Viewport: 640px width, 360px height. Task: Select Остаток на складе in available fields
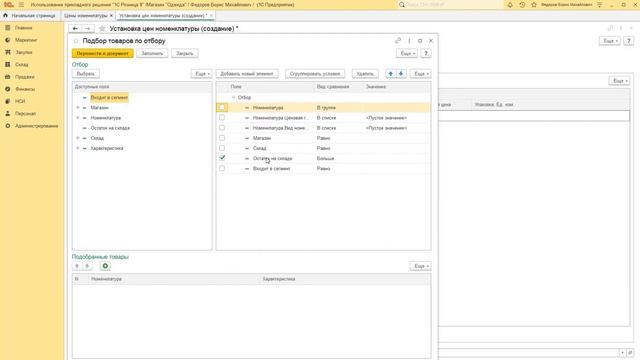(x=110, y=128)
